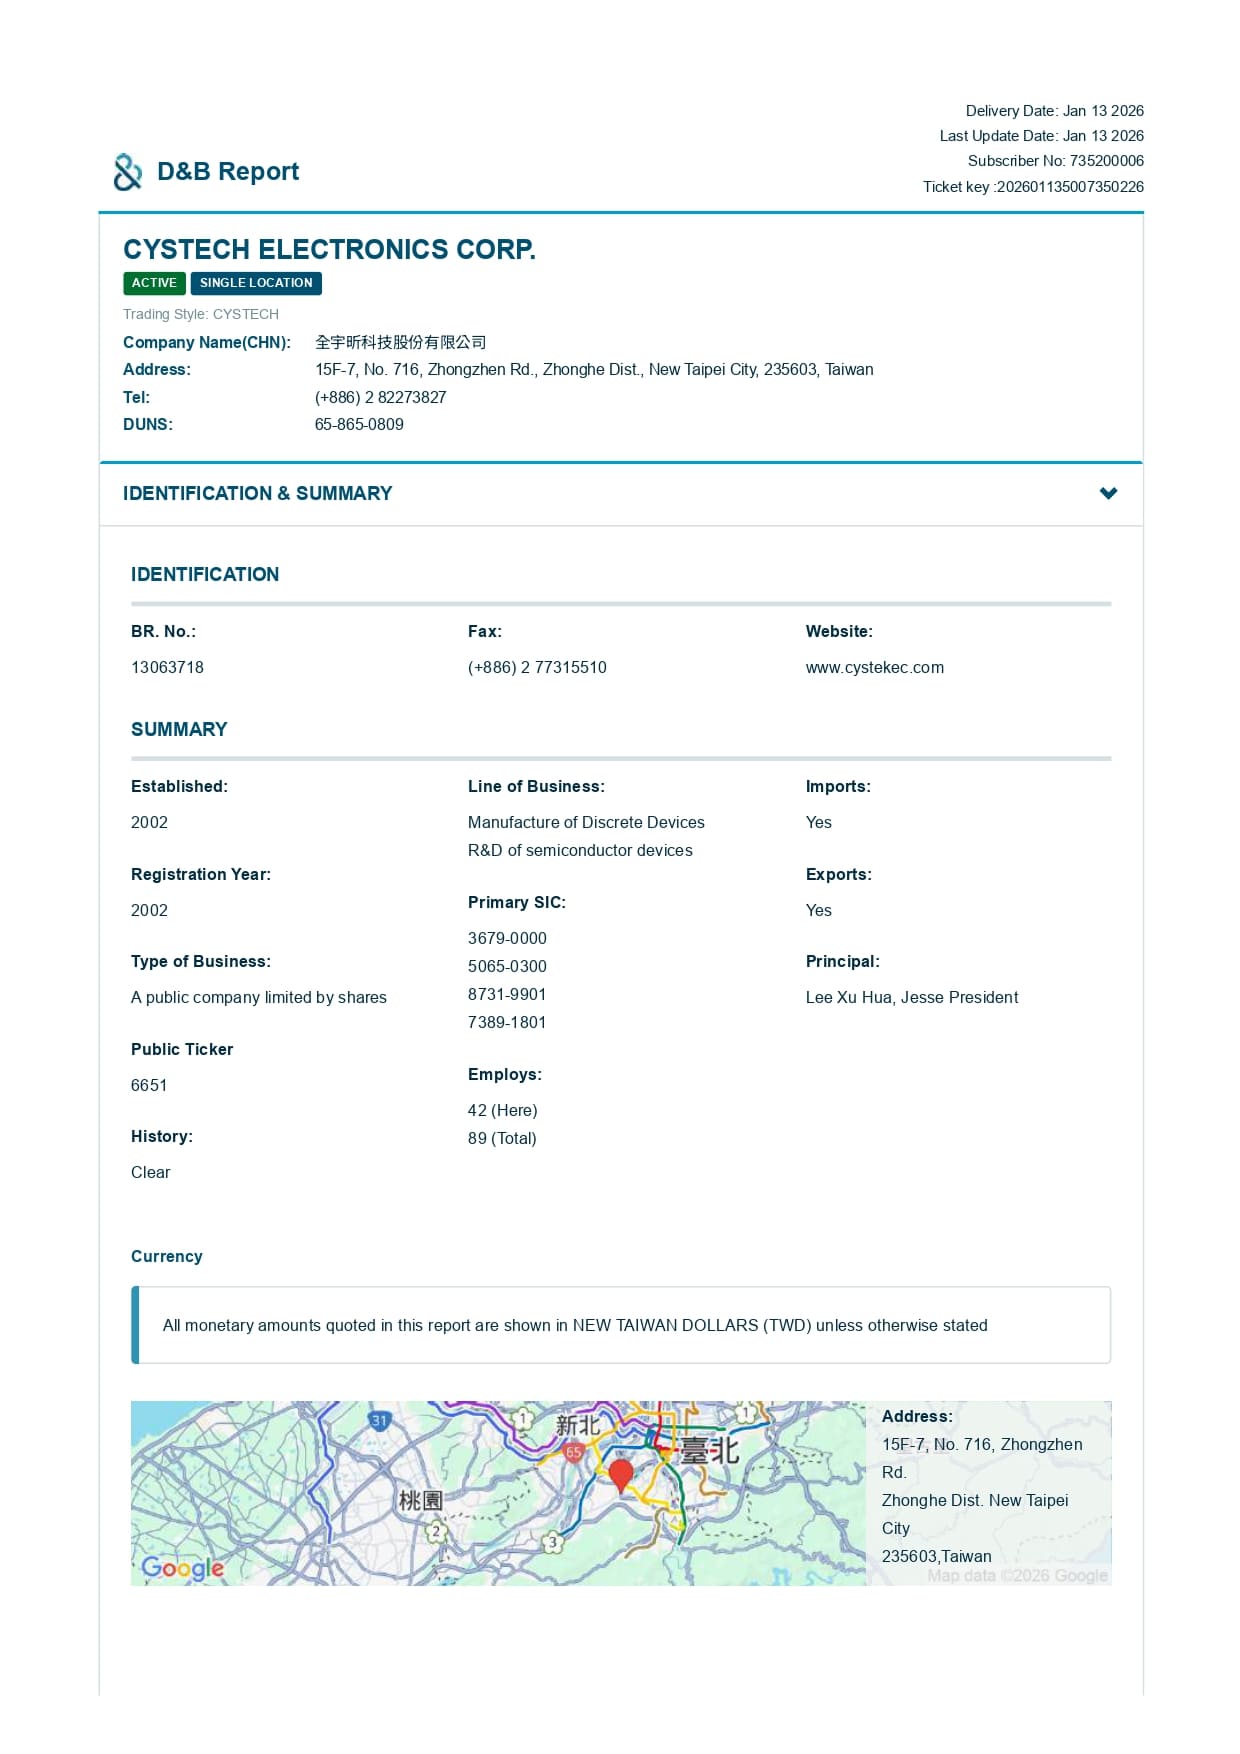Image resolution: width=1240 pixels, height=1754 pixels.
Task: Click the red route 65 shield on map
Action: [x=573, y=1452]
